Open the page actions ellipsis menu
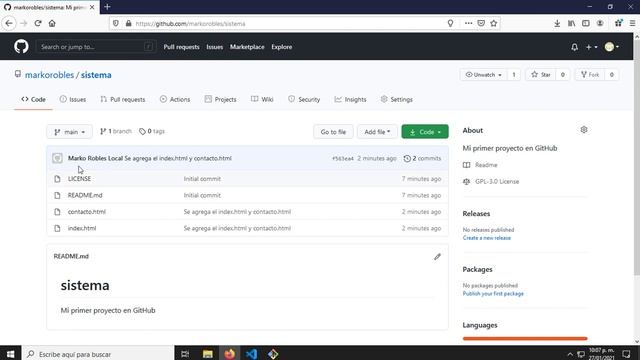Screen dimensions: 640x360 pyautogui.click(x=468, y=23)
